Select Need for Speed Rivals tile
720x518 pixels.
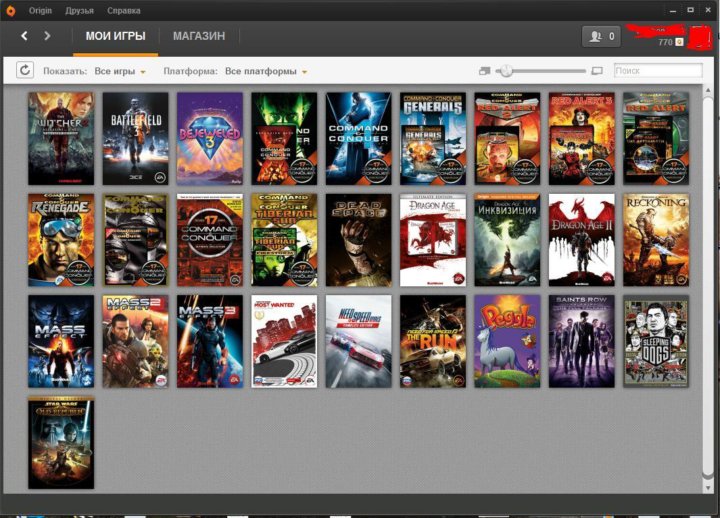click(x=359, y=342)
